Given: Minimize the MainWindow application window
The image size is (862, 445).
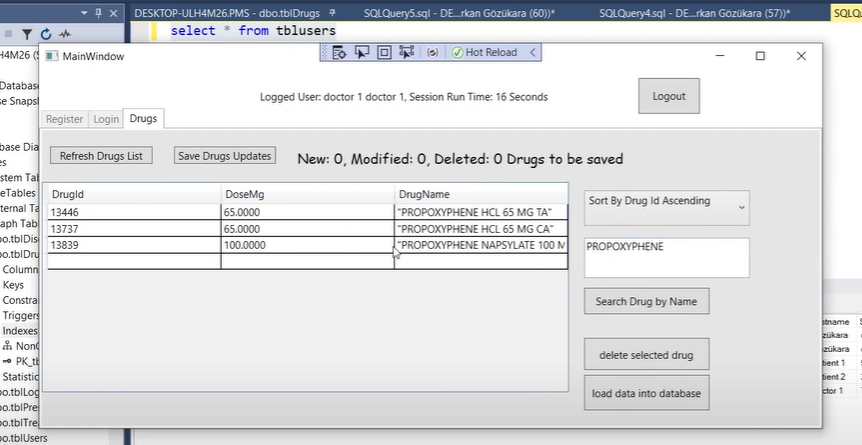Looking at the screenshot, I should pos(720,56).
